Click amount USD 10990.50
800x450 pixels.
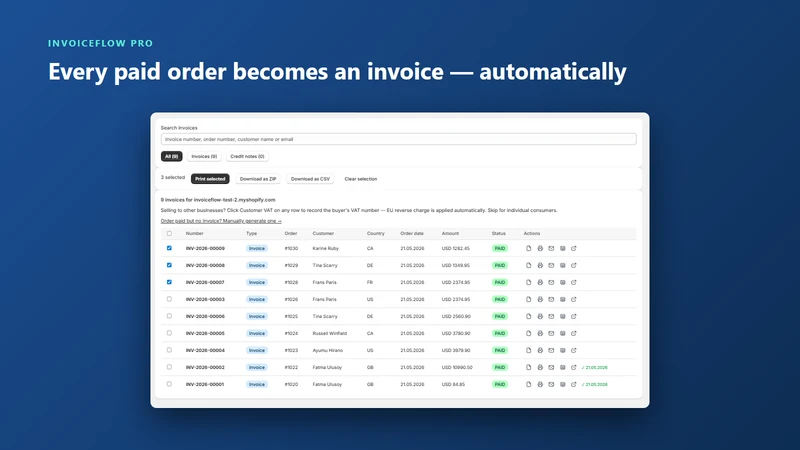tap(457, 367)
